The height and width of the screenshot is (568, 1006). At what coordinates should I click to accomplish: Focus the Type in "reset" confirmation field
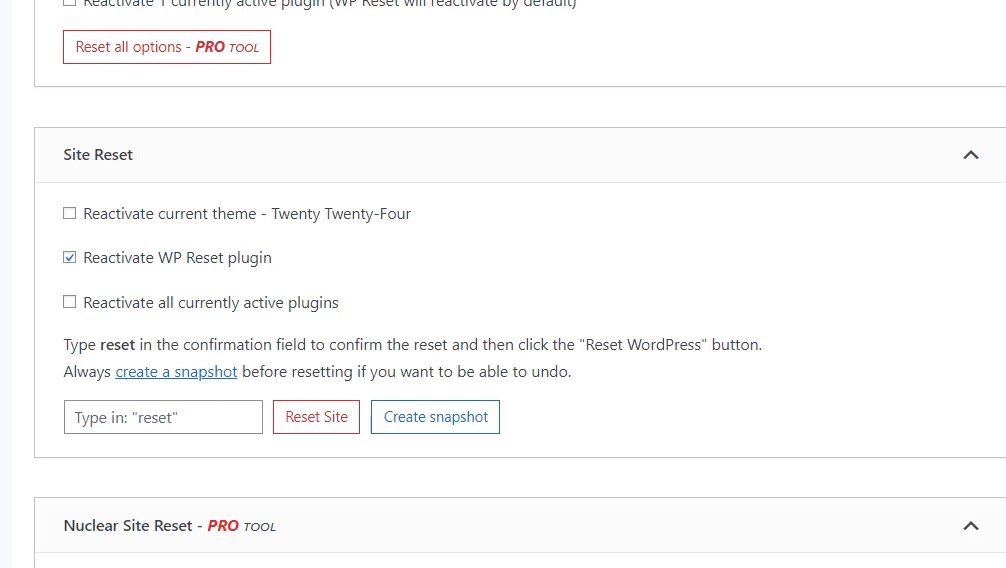[163, 417]
